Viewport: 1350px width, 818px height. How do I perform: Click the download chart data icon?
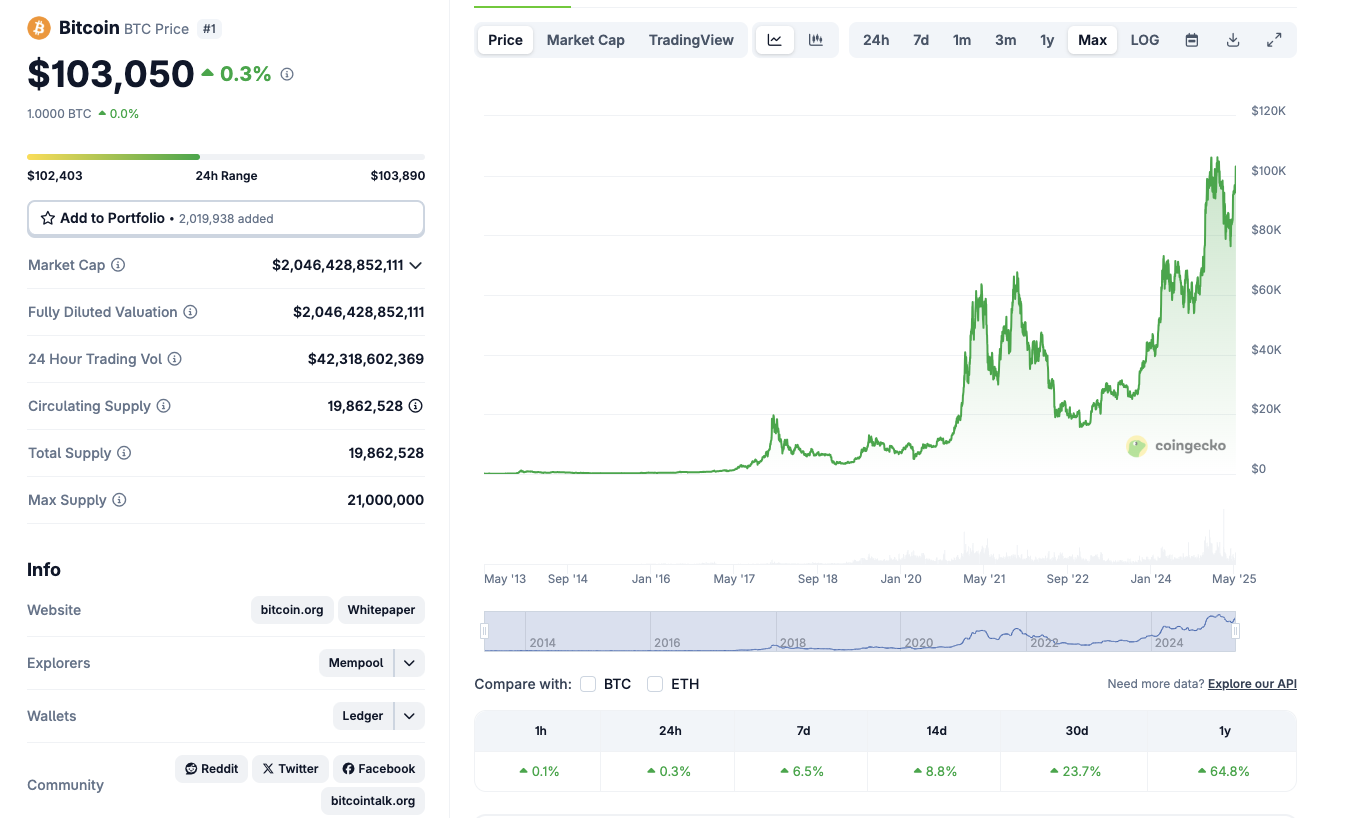click(x=1233, y=40)
